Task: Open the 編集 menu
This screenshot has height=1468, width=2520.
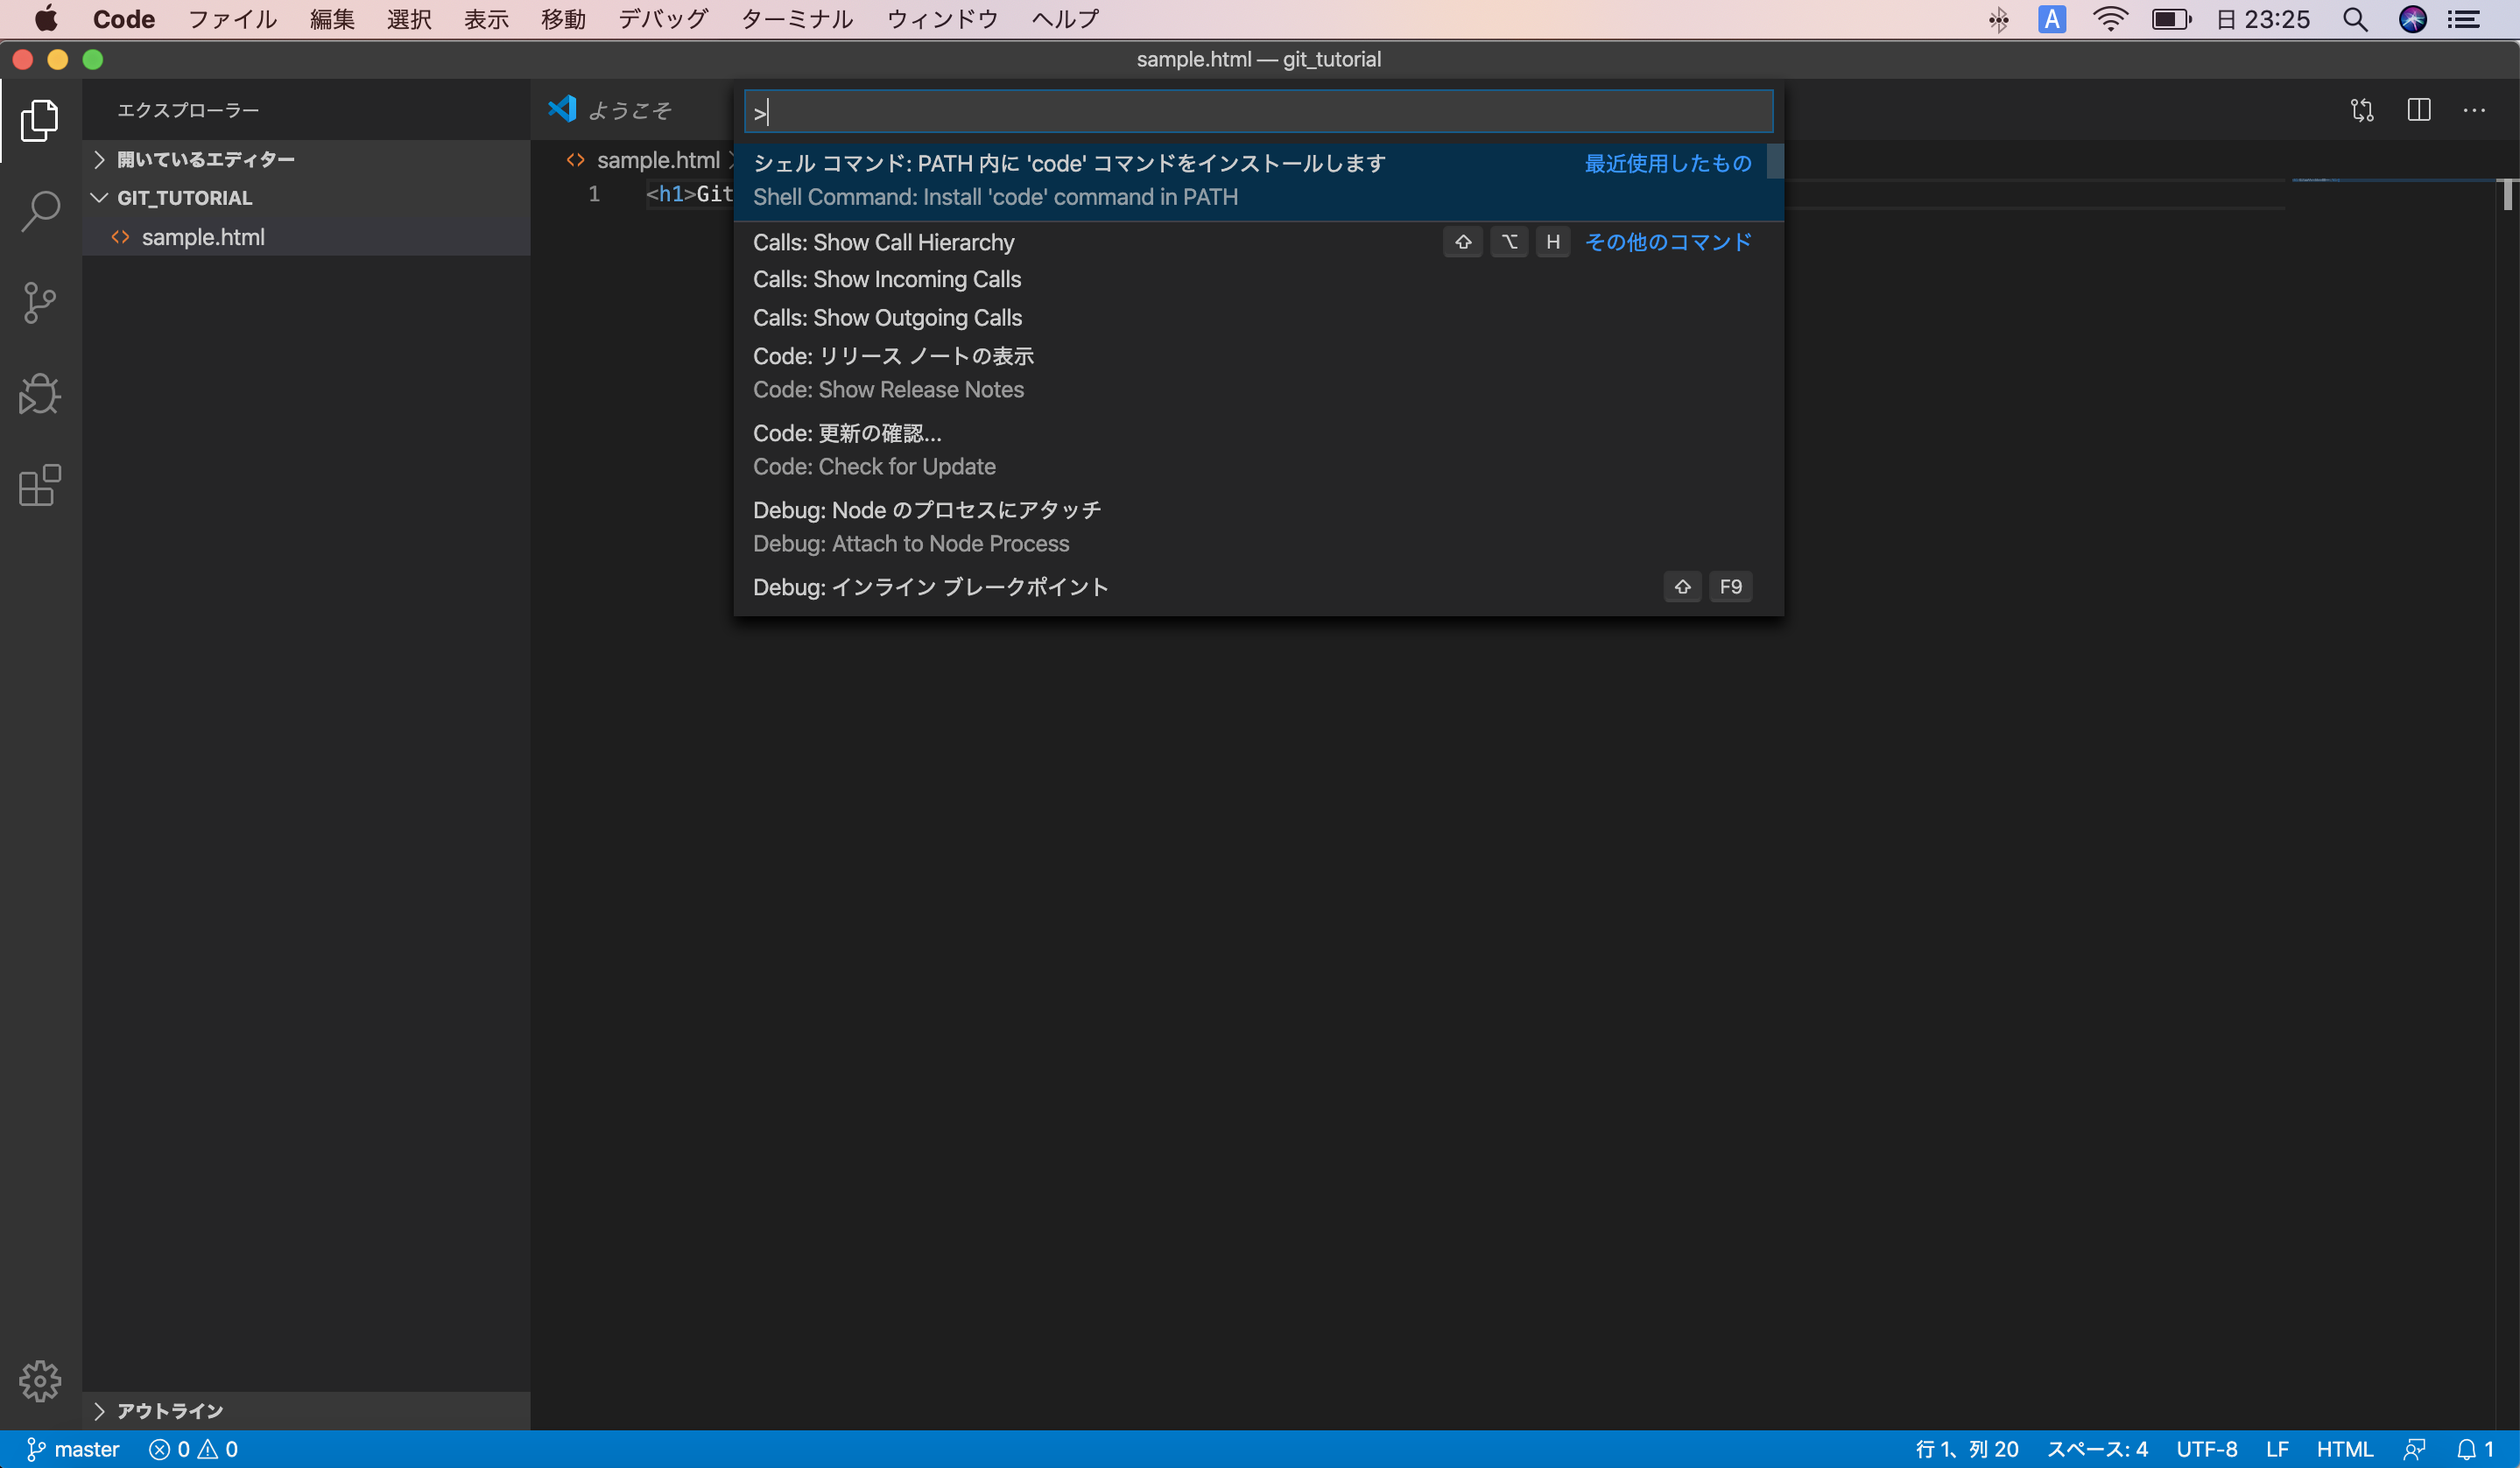Action: pyautogui.click(x=332, y=19)
